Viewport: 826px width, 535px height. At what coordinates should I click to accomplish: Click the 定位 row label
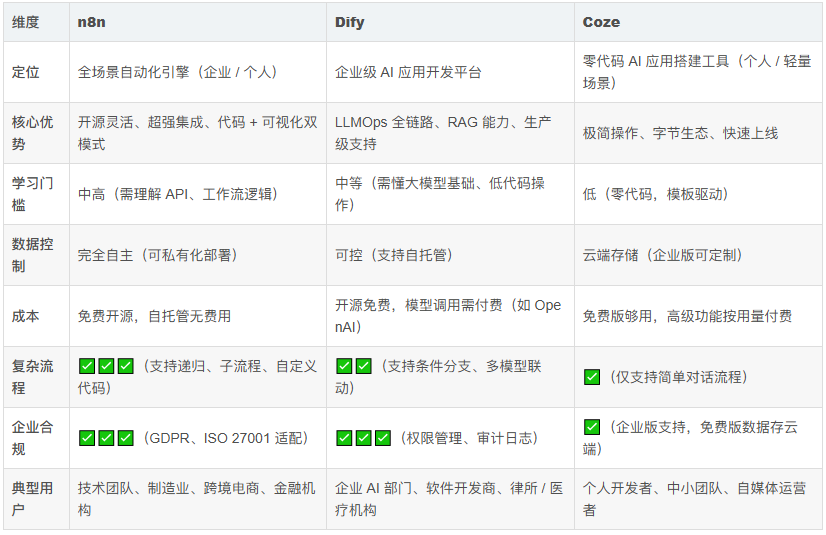click(x=36, y=72)
